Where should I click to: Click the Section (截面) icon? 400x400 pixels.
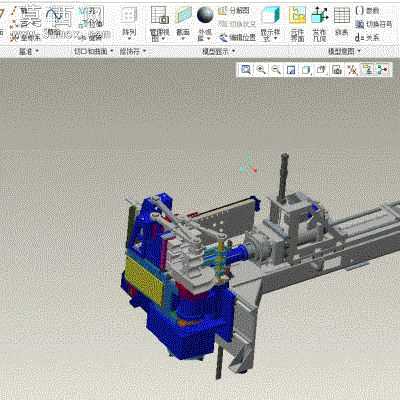(x=183, y=15)
